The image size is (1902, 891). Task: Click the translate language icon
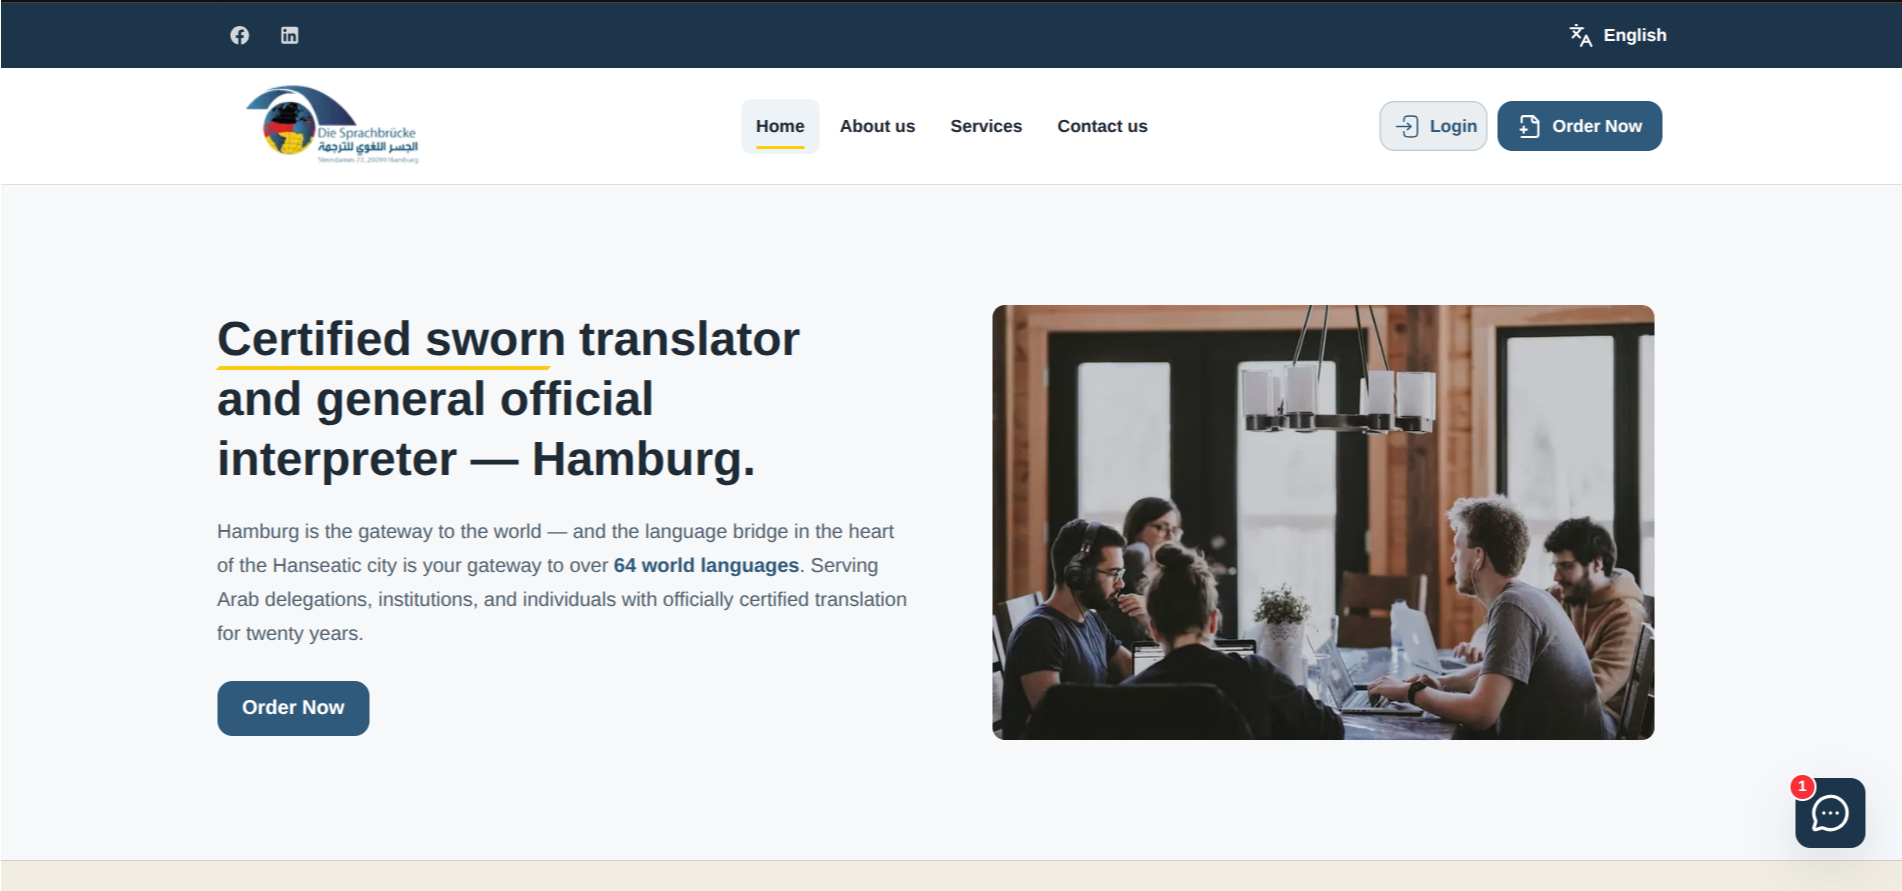(1580, 35)
